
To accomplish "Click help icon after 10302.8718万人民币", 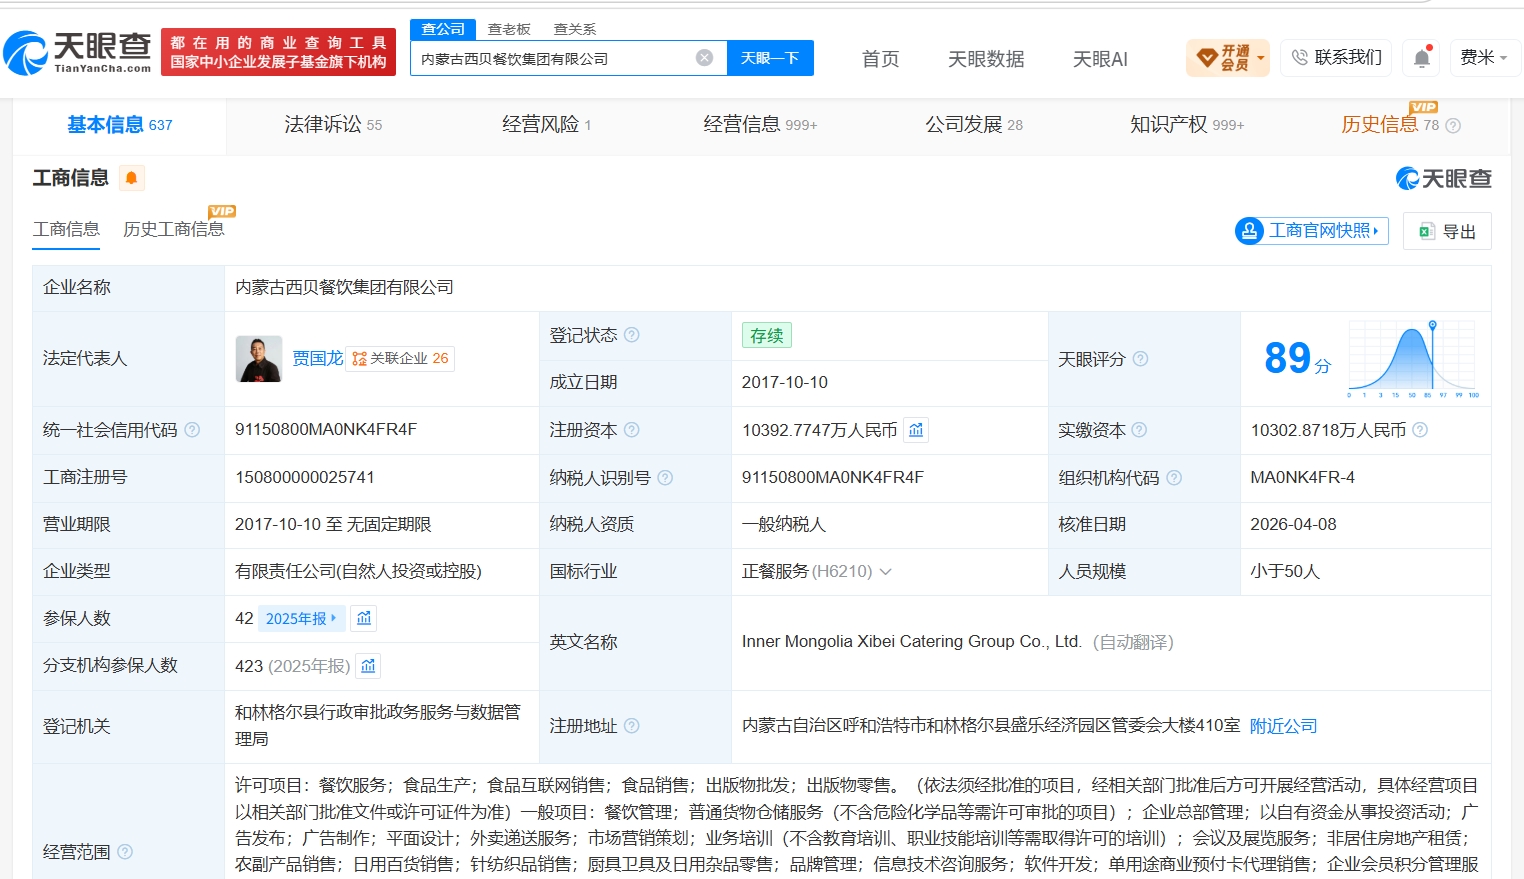I will (x=1420, y=430).
